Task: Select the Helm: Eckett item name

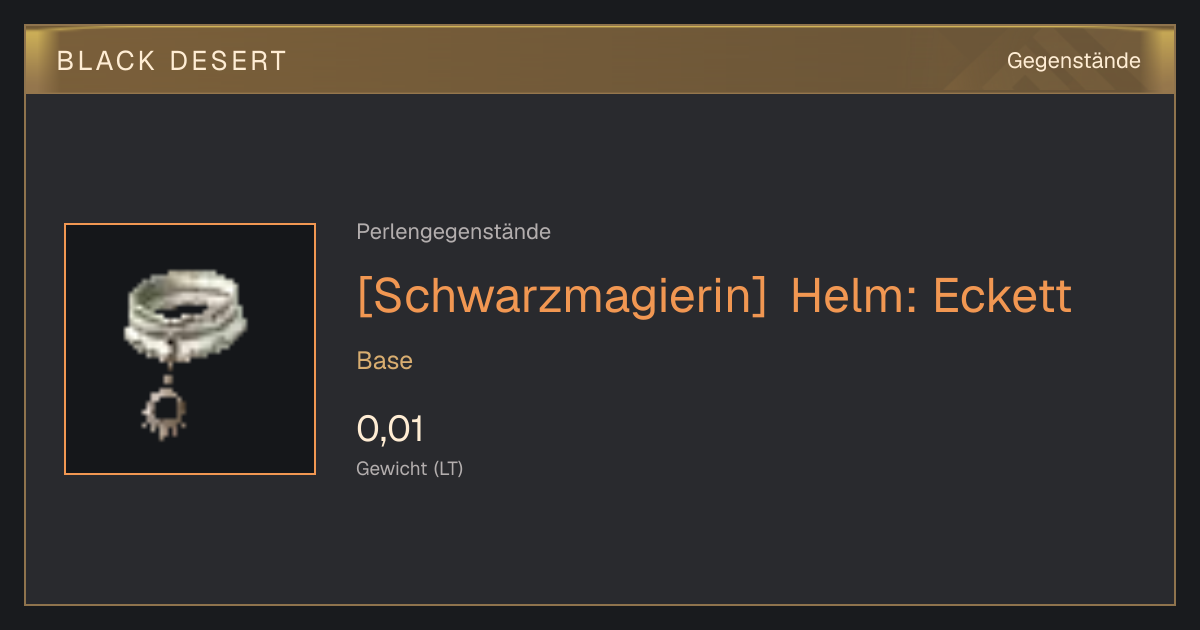Action: (931, 297)
